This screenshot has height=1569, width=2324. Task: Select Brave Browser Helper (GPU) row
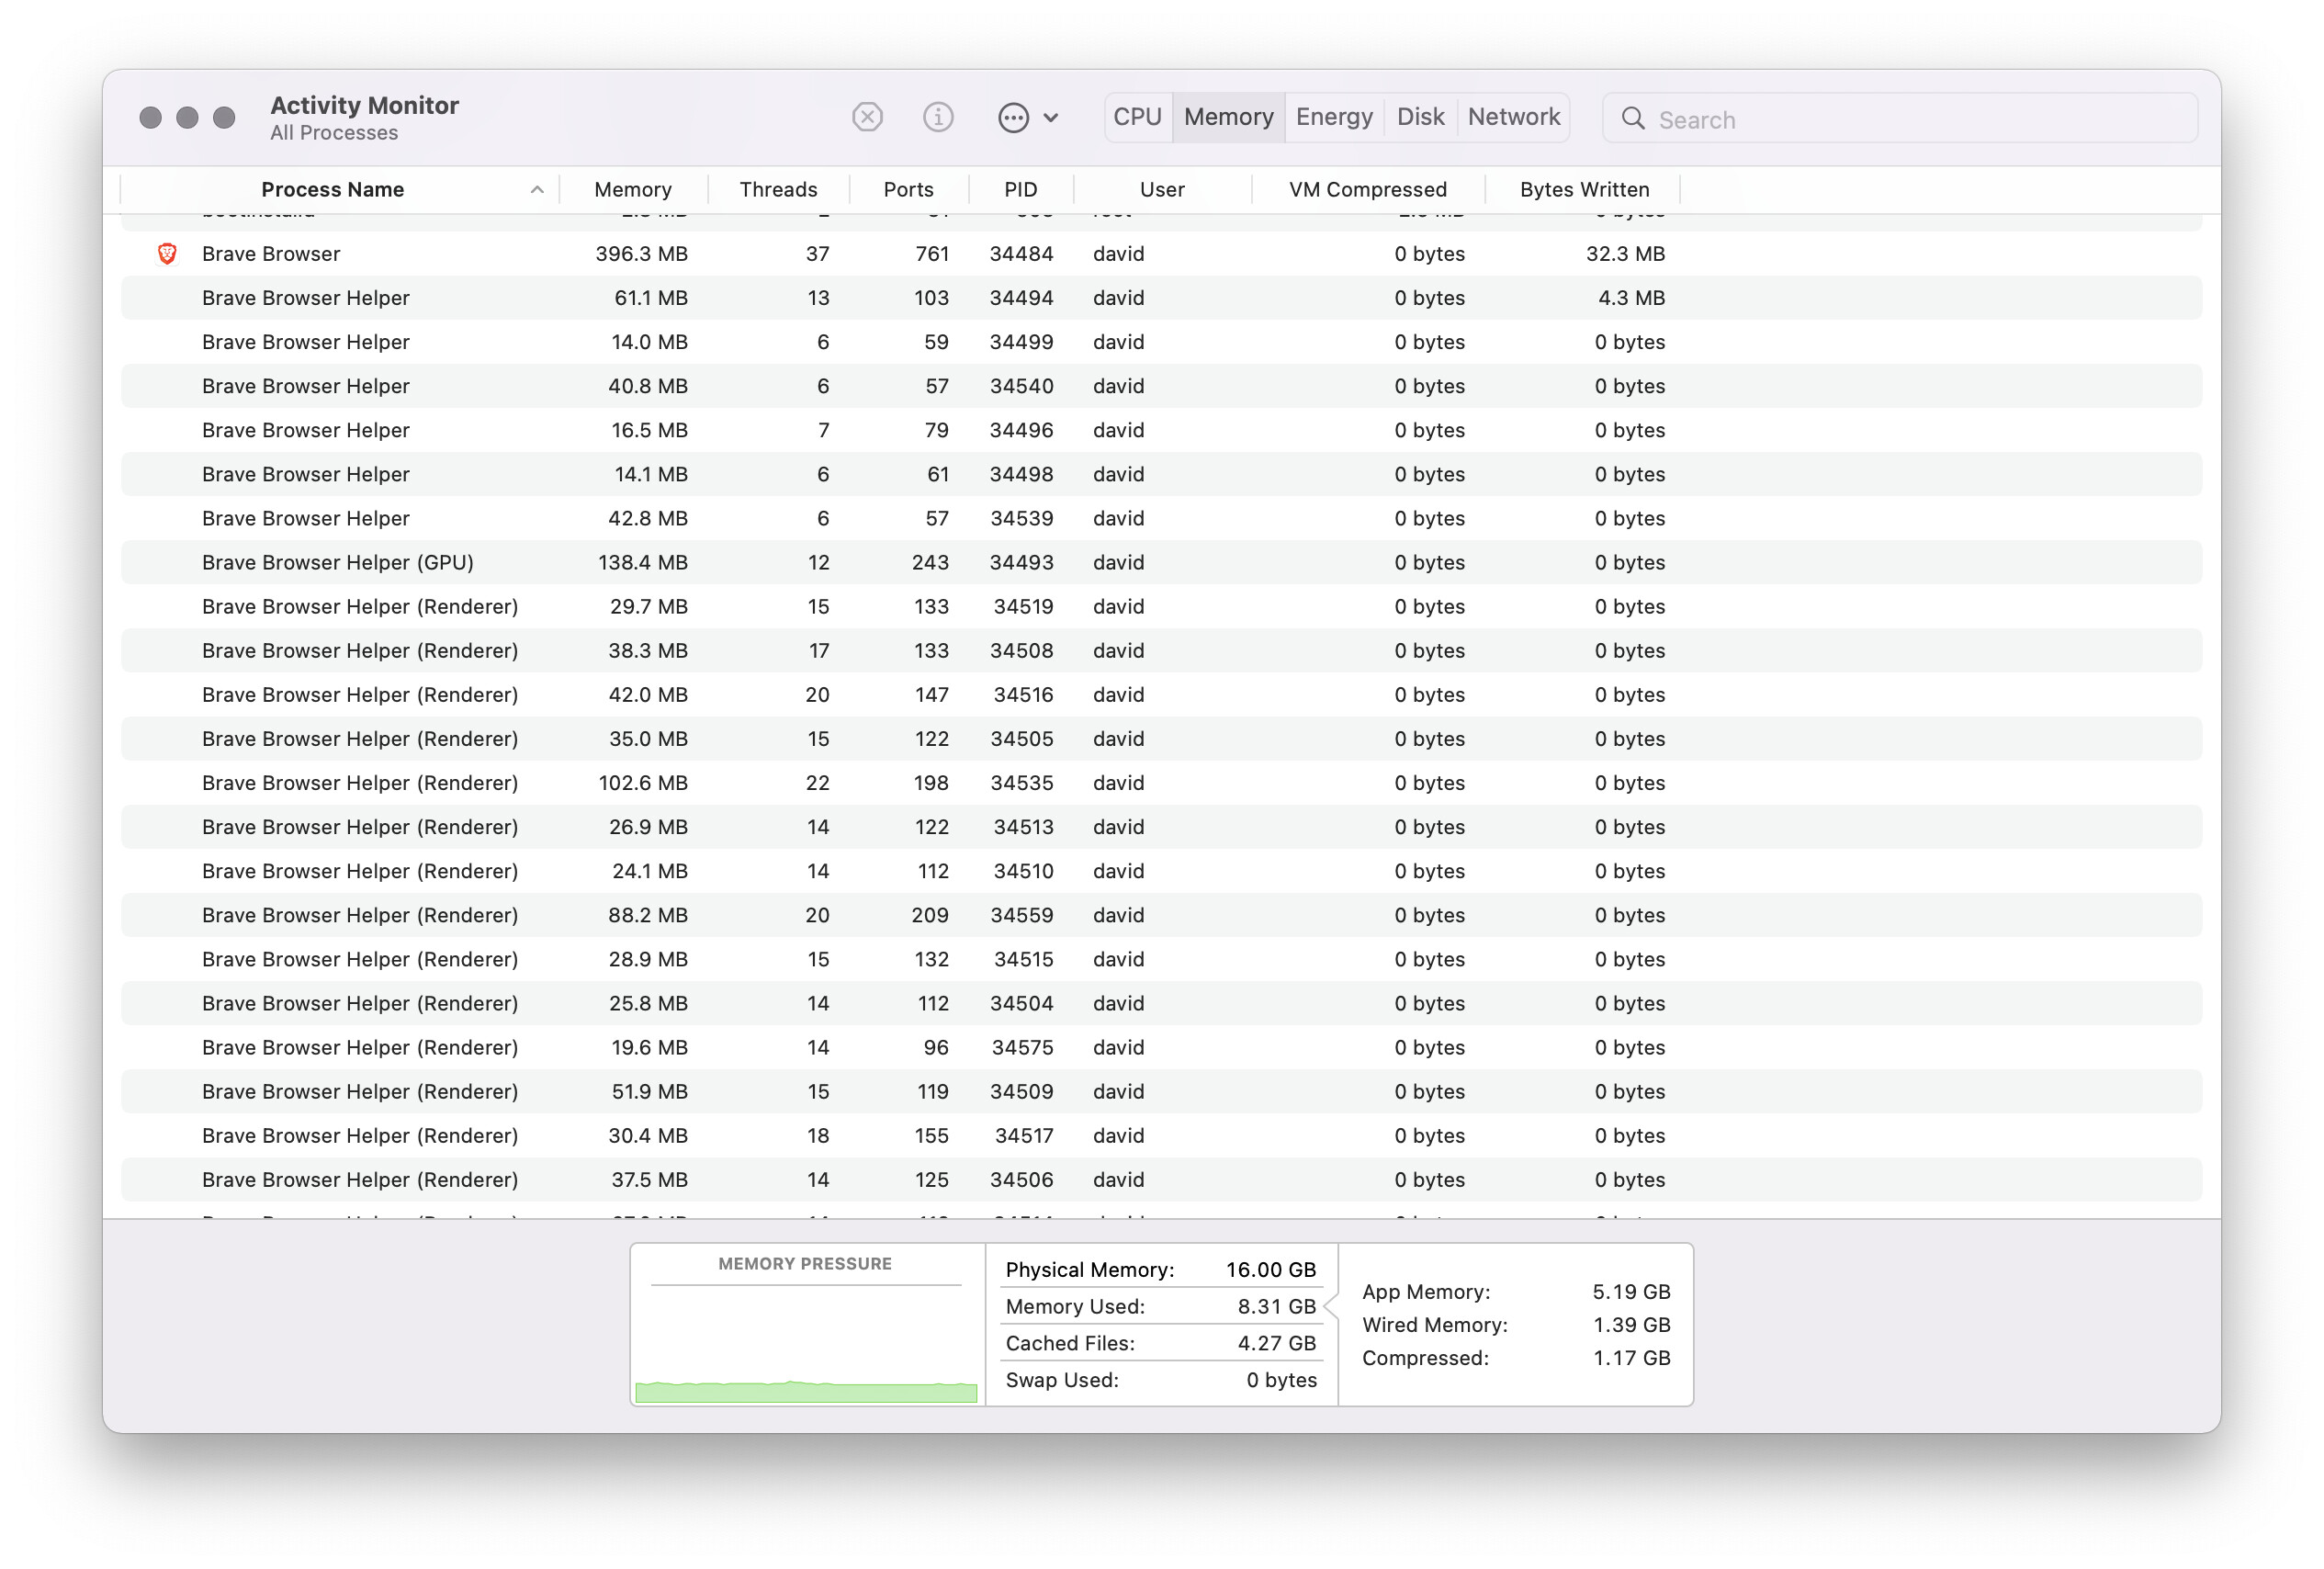(x=1161, y=563)
